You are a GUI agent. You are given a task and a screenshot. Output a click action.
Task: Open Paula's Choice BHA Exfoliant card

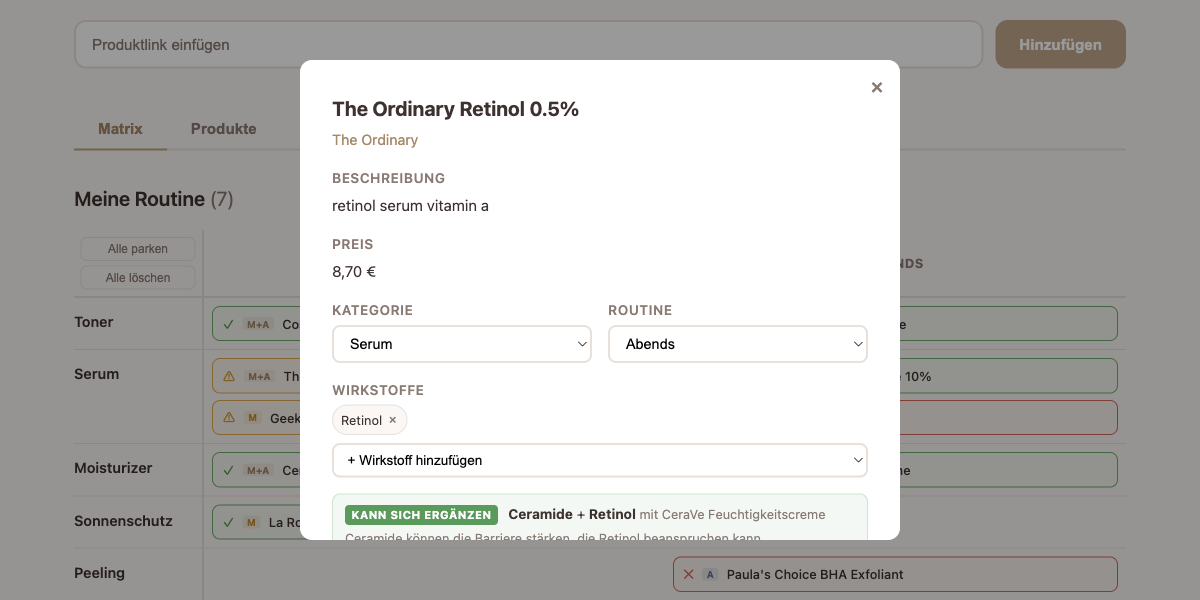pos(895,574)
